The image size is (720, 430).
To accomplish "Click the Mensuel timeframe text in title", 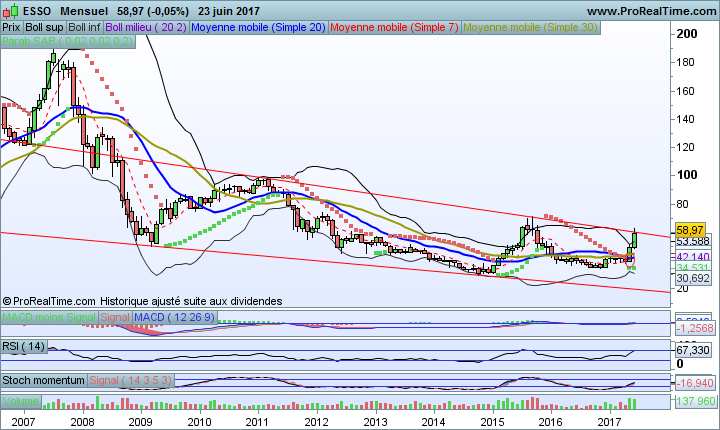I will pyautogui.click(x=84, y=11).
